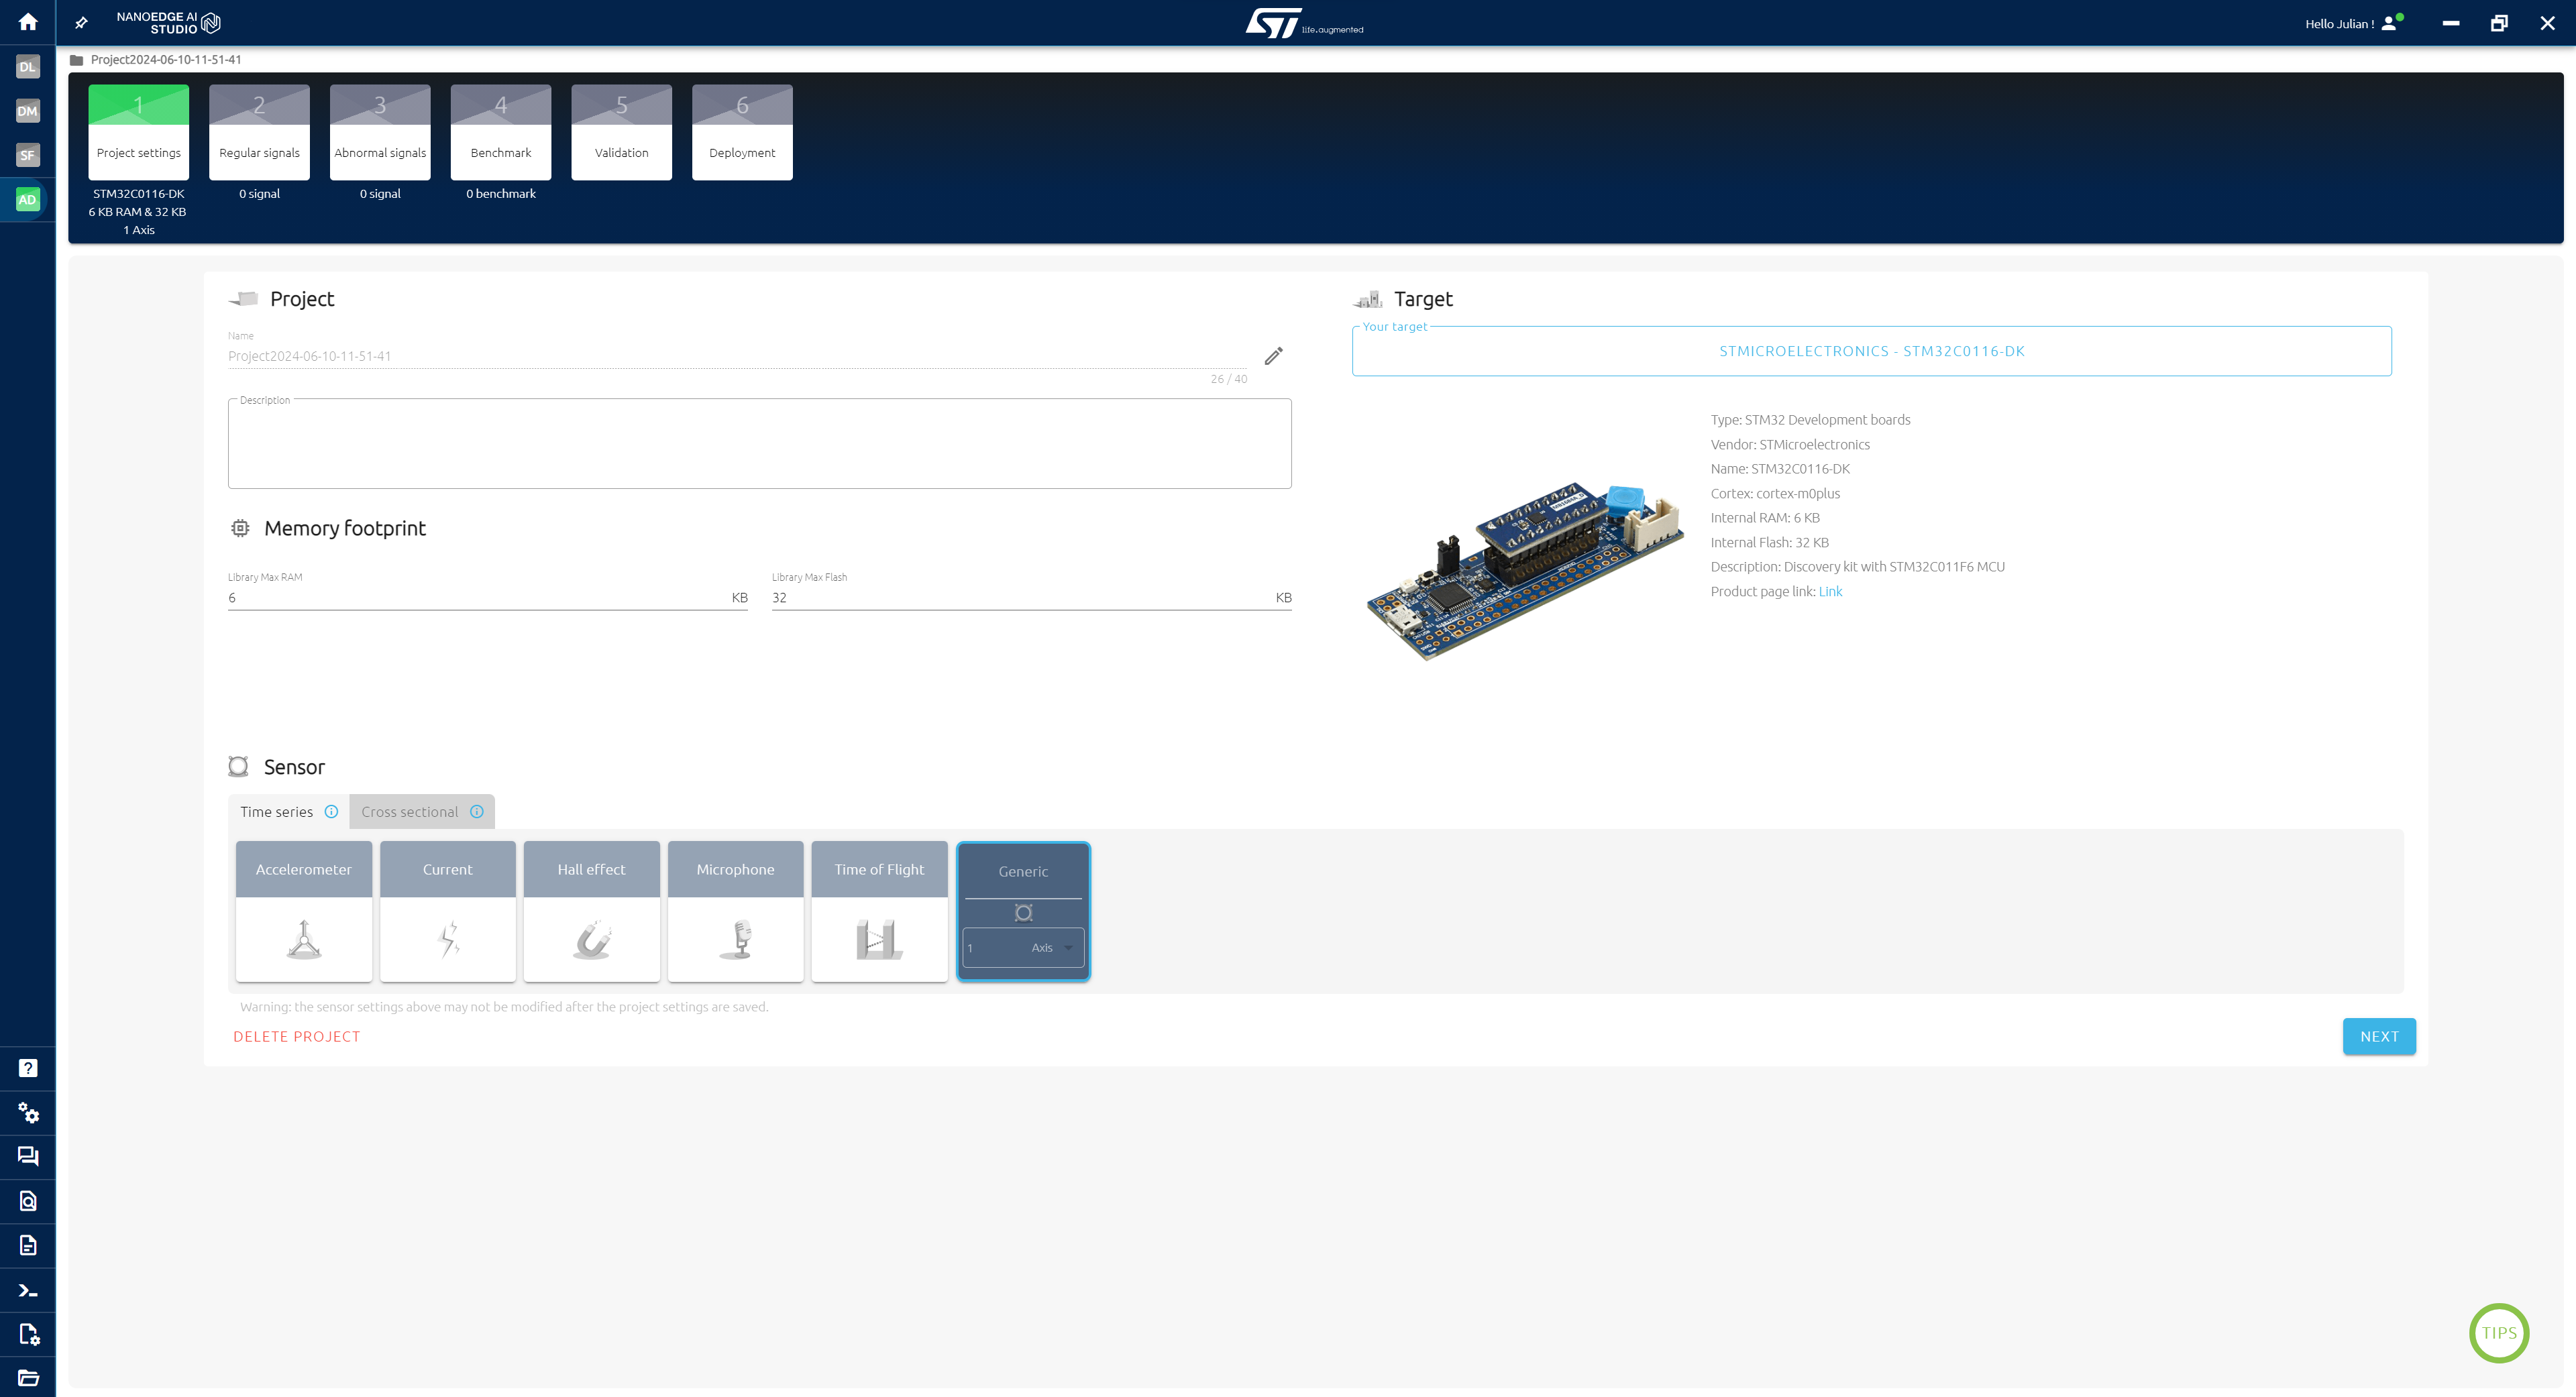Image resolution: width=2576 pixels, height=1397 pixels.
Task: Click the '26 / 40' character counter
Action: 1228,379
